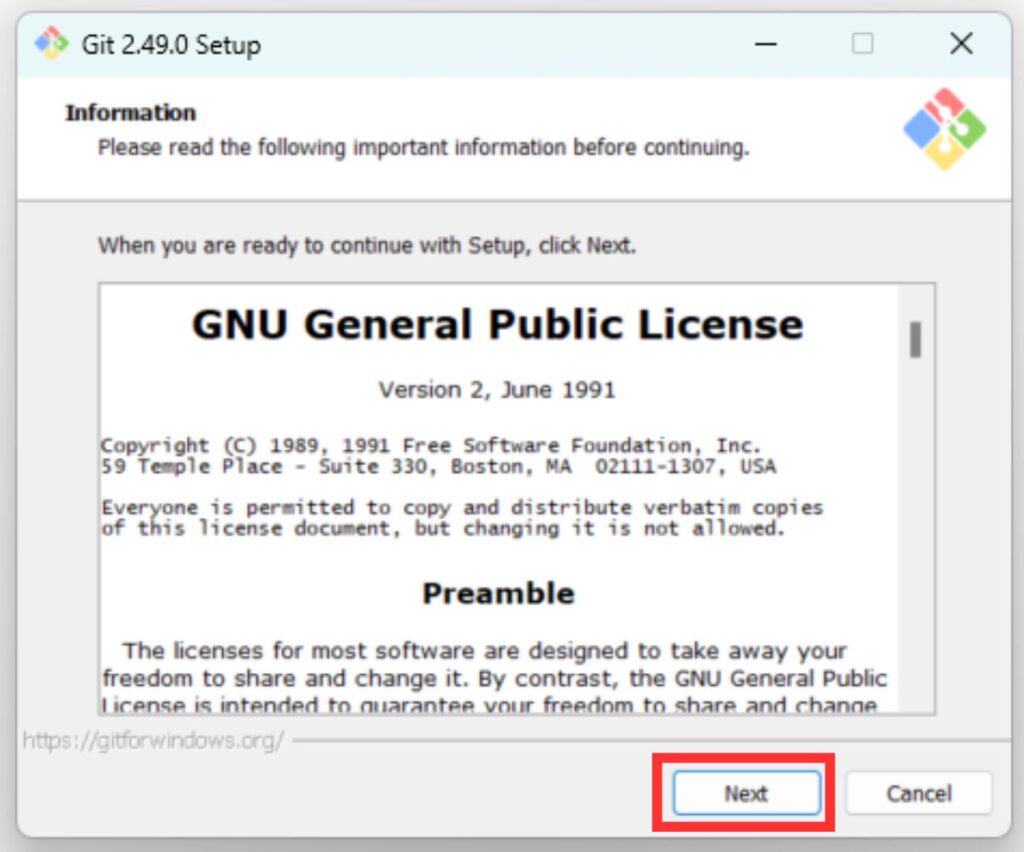Click 'When you are ready to continue' text
This screenshot has width=1024, height=852.
[x=366, y=245]
